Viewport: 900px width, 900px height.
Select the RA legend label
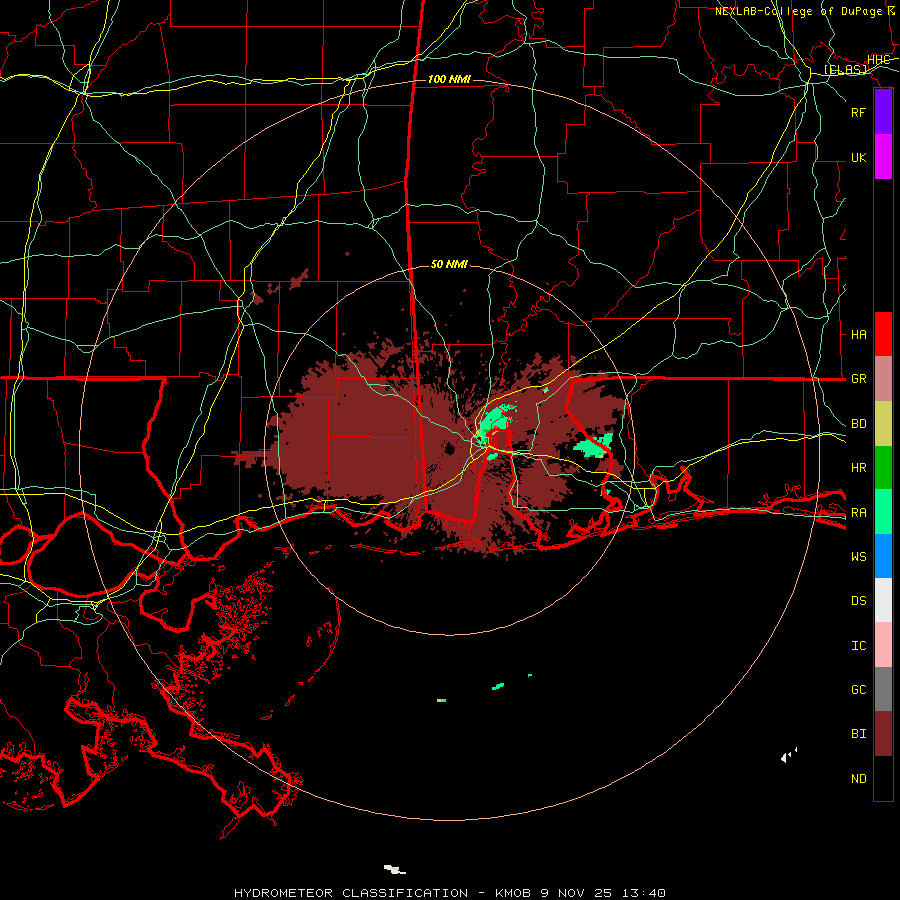tap(858, 513)
